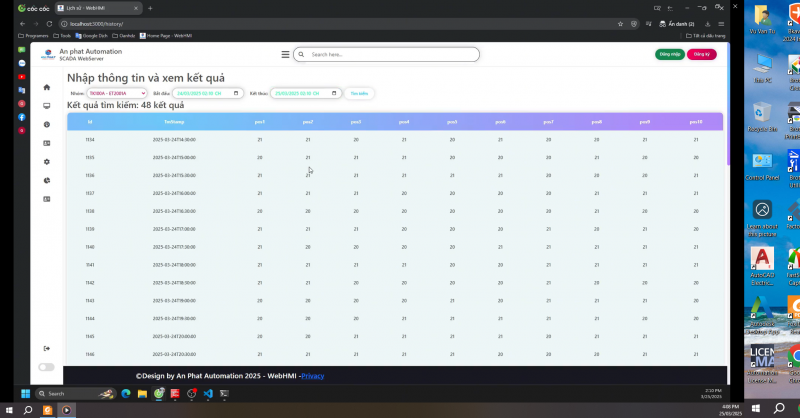800x418 pixels.
Task: Open the This PC desktop icon
Action: click(762, 68)
